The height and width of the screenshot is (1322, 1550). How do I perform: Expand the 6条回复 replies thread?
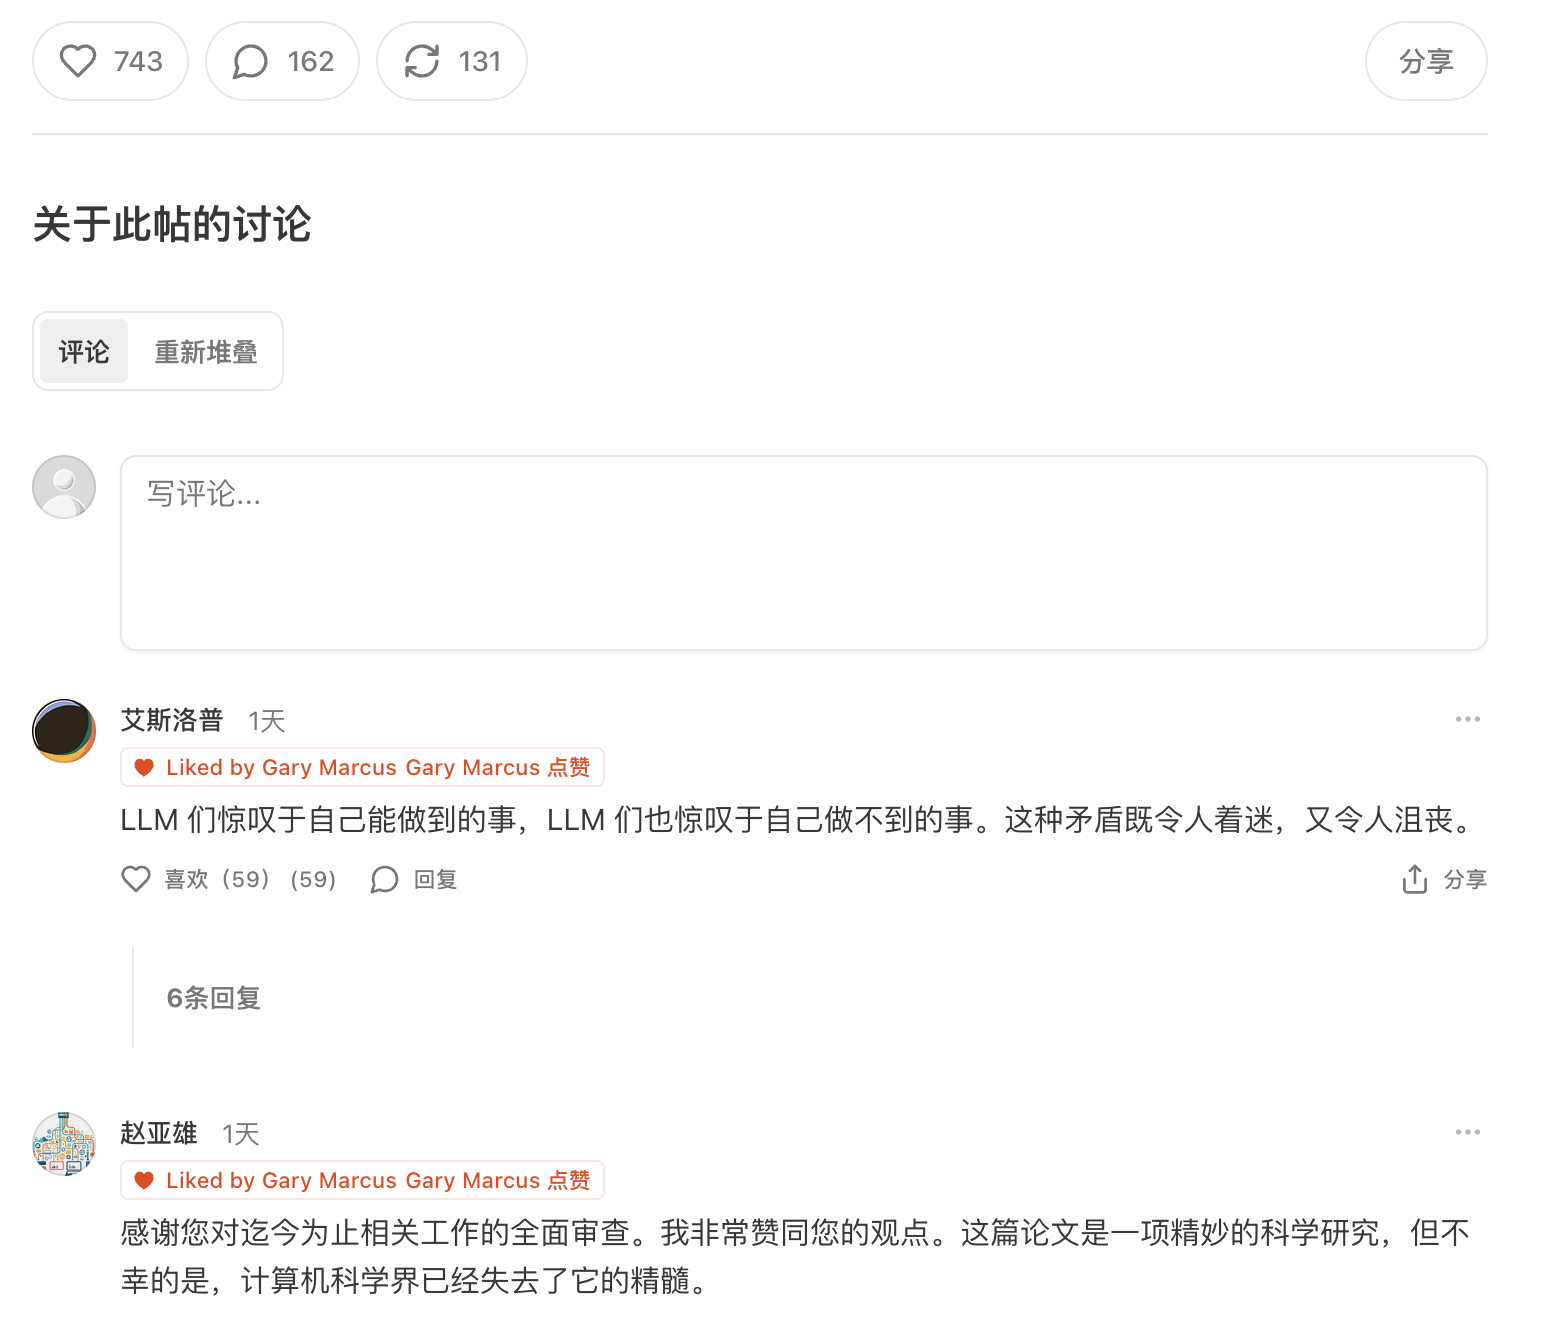click(211, 997)
